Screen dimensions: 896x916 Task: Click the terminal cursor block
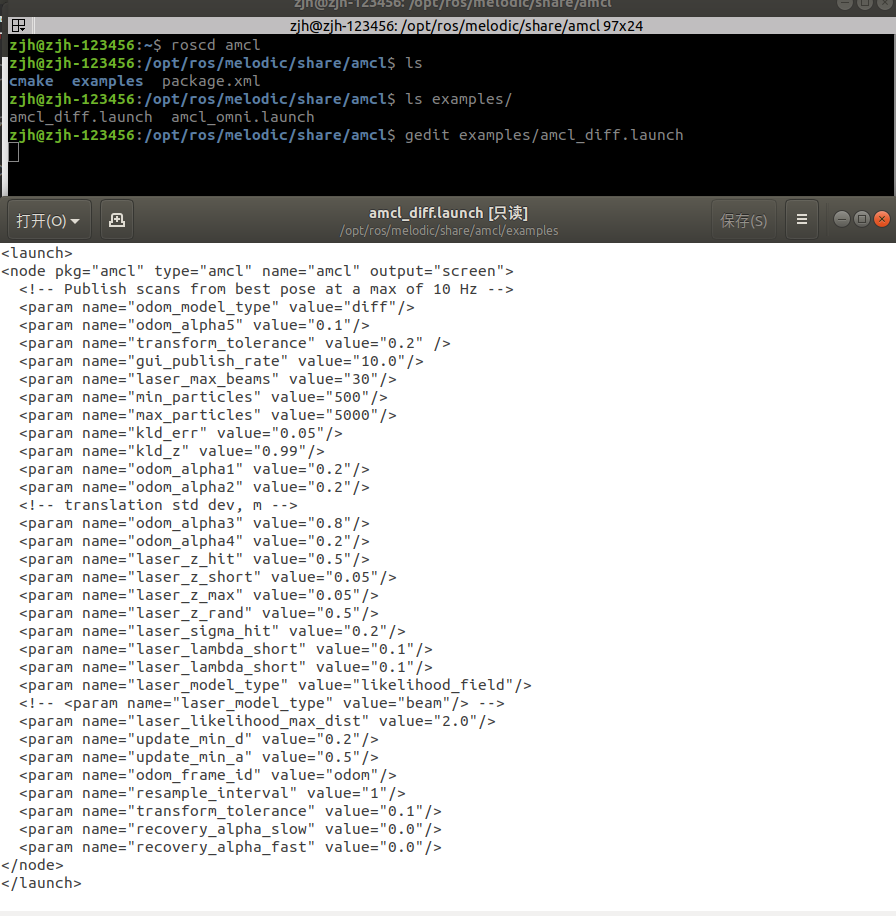pos(13,152)
